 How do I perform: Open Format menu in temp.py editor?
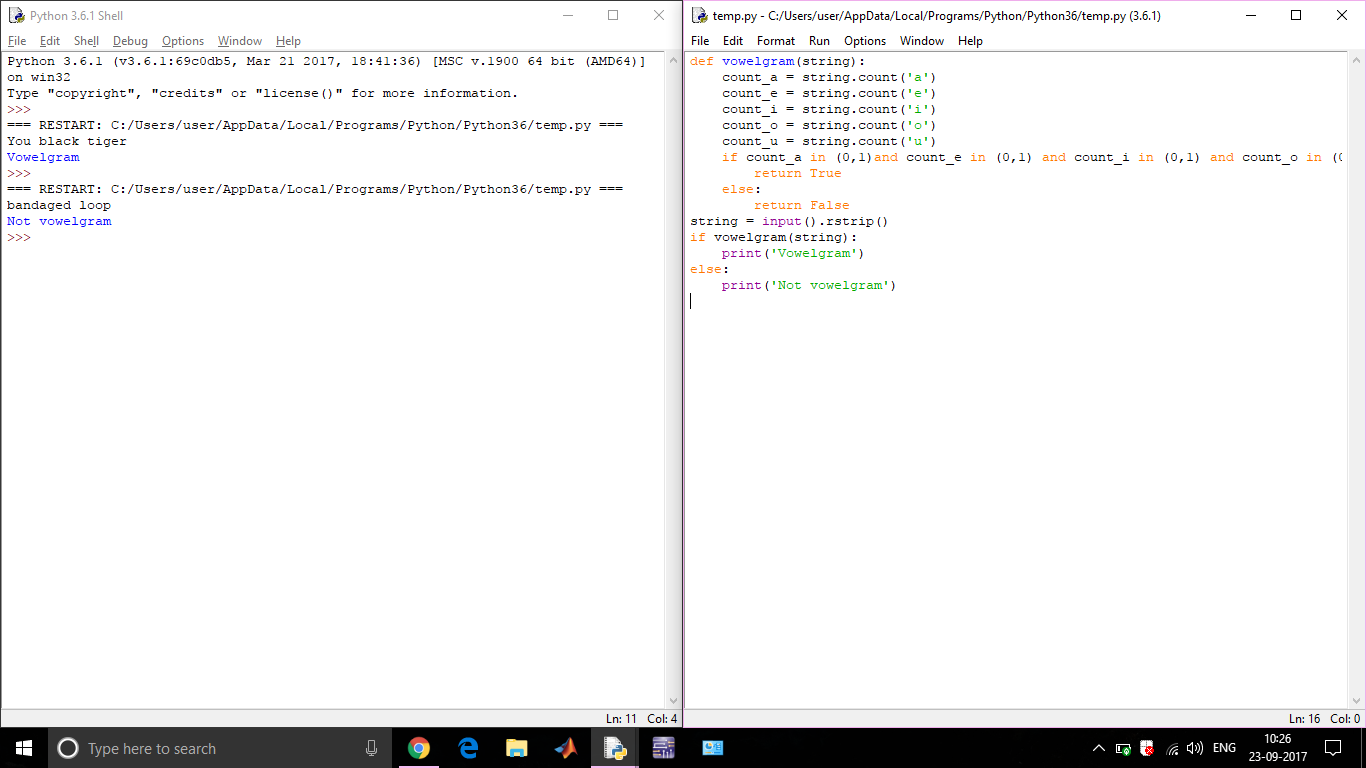click(x=776, y=41)
